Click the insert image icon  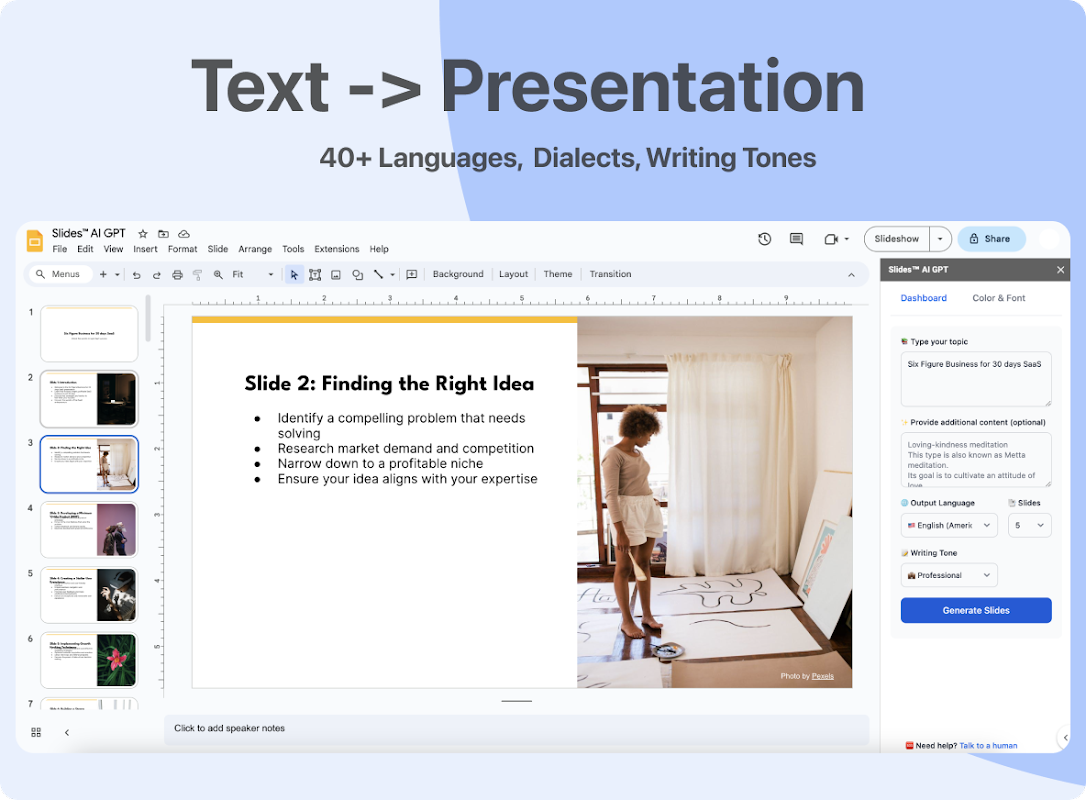point(336,275)
